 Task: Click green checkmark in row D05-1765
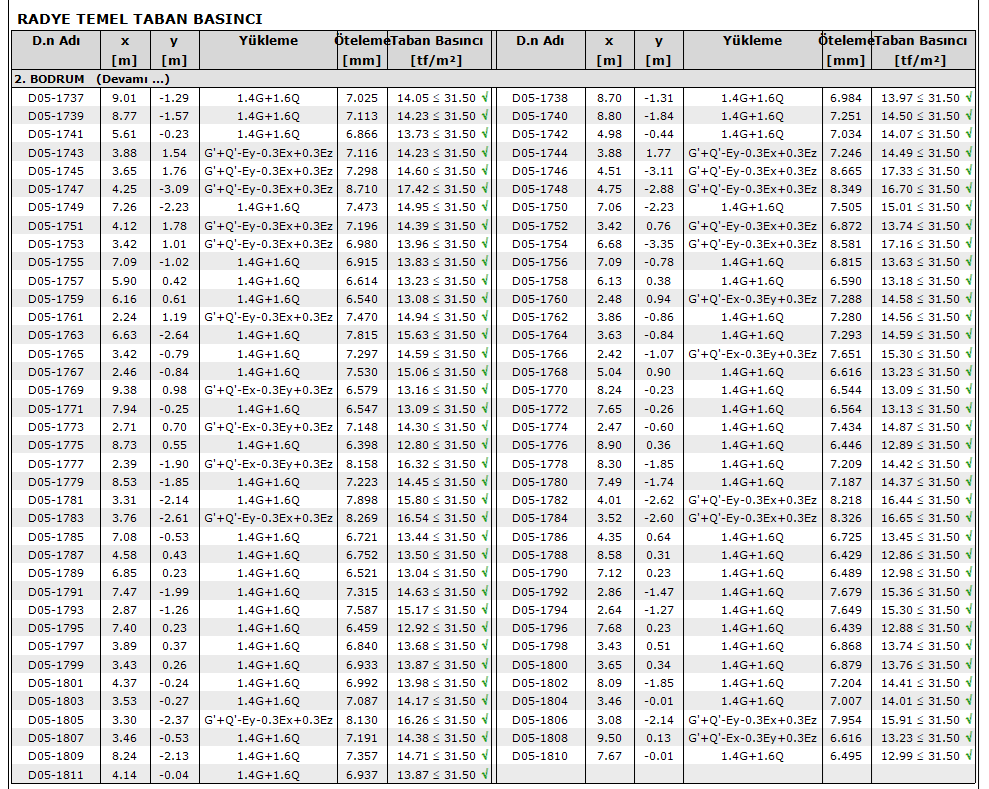(485, 354)
